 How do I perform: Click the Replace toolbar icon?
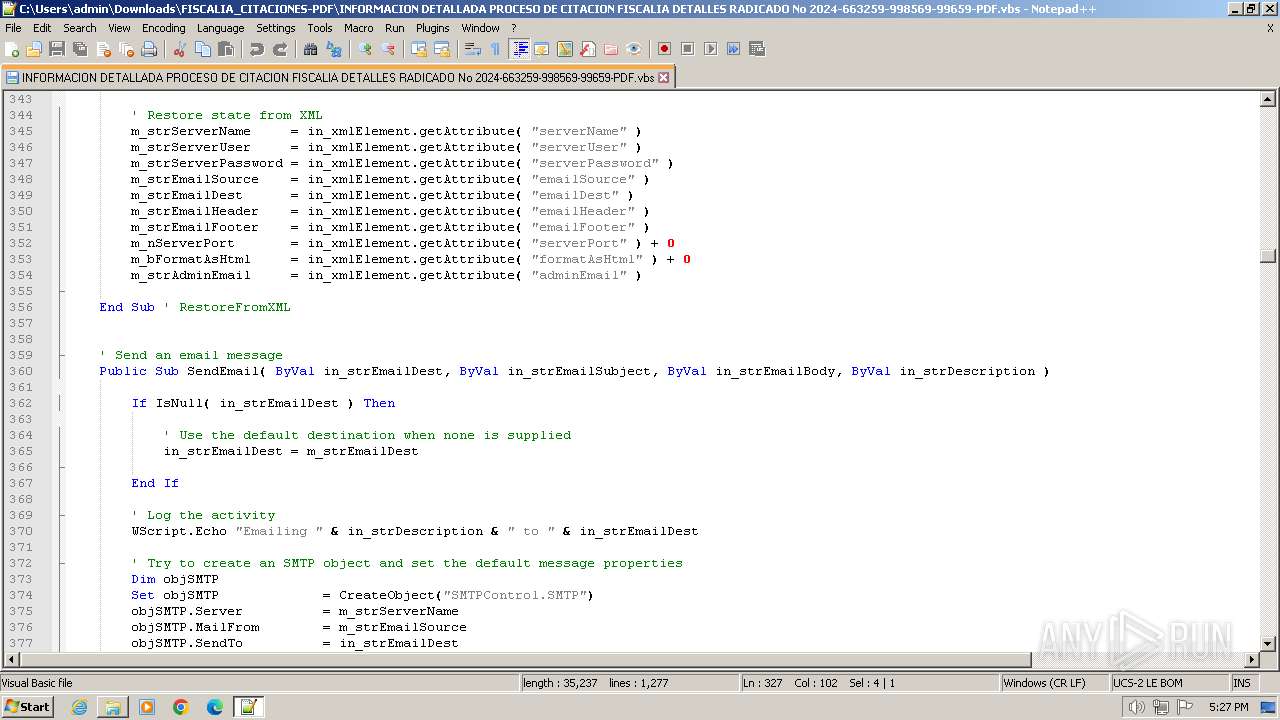point(334,49)
